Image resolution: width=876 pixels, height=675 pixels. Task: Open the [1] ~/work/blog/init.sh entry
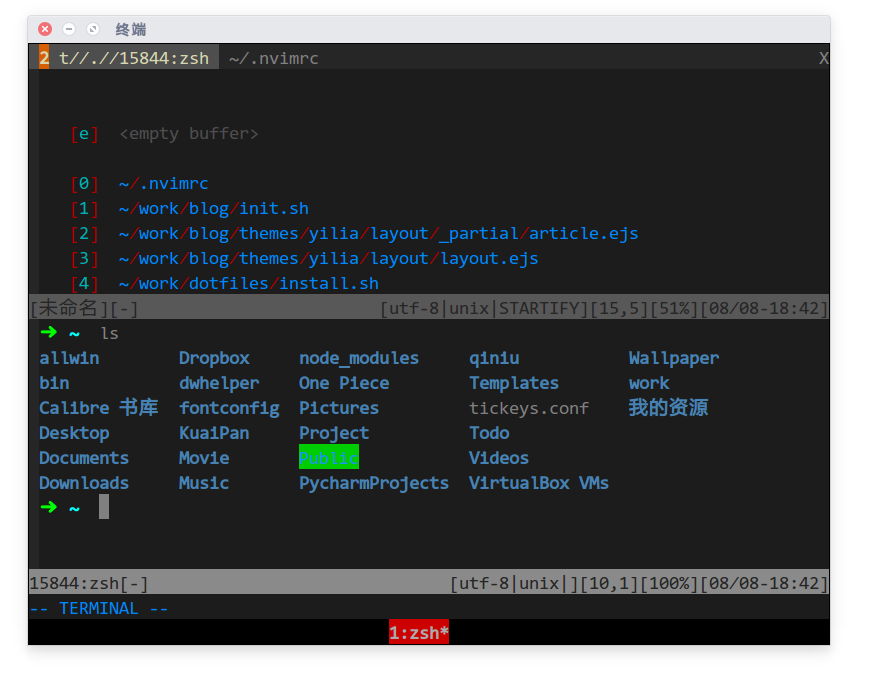[190, 208]
